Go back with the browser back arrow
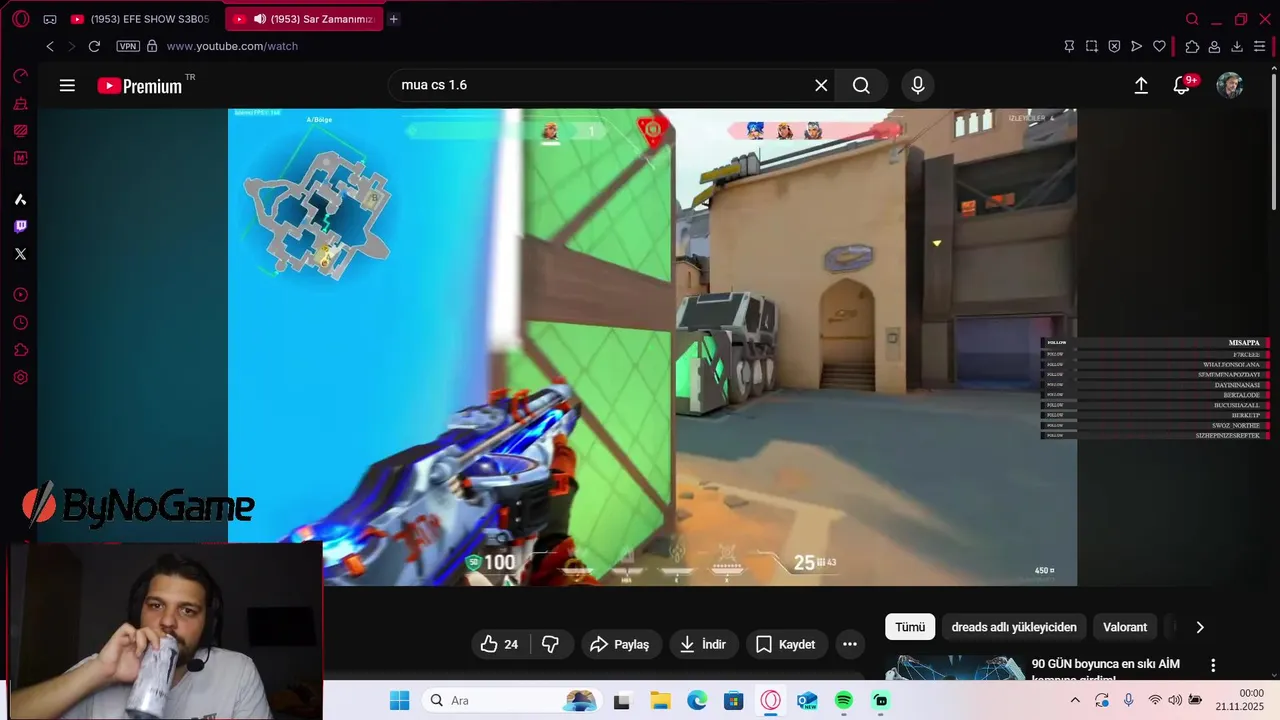This screenshot has width=1280, height=720. coord(50,46)
